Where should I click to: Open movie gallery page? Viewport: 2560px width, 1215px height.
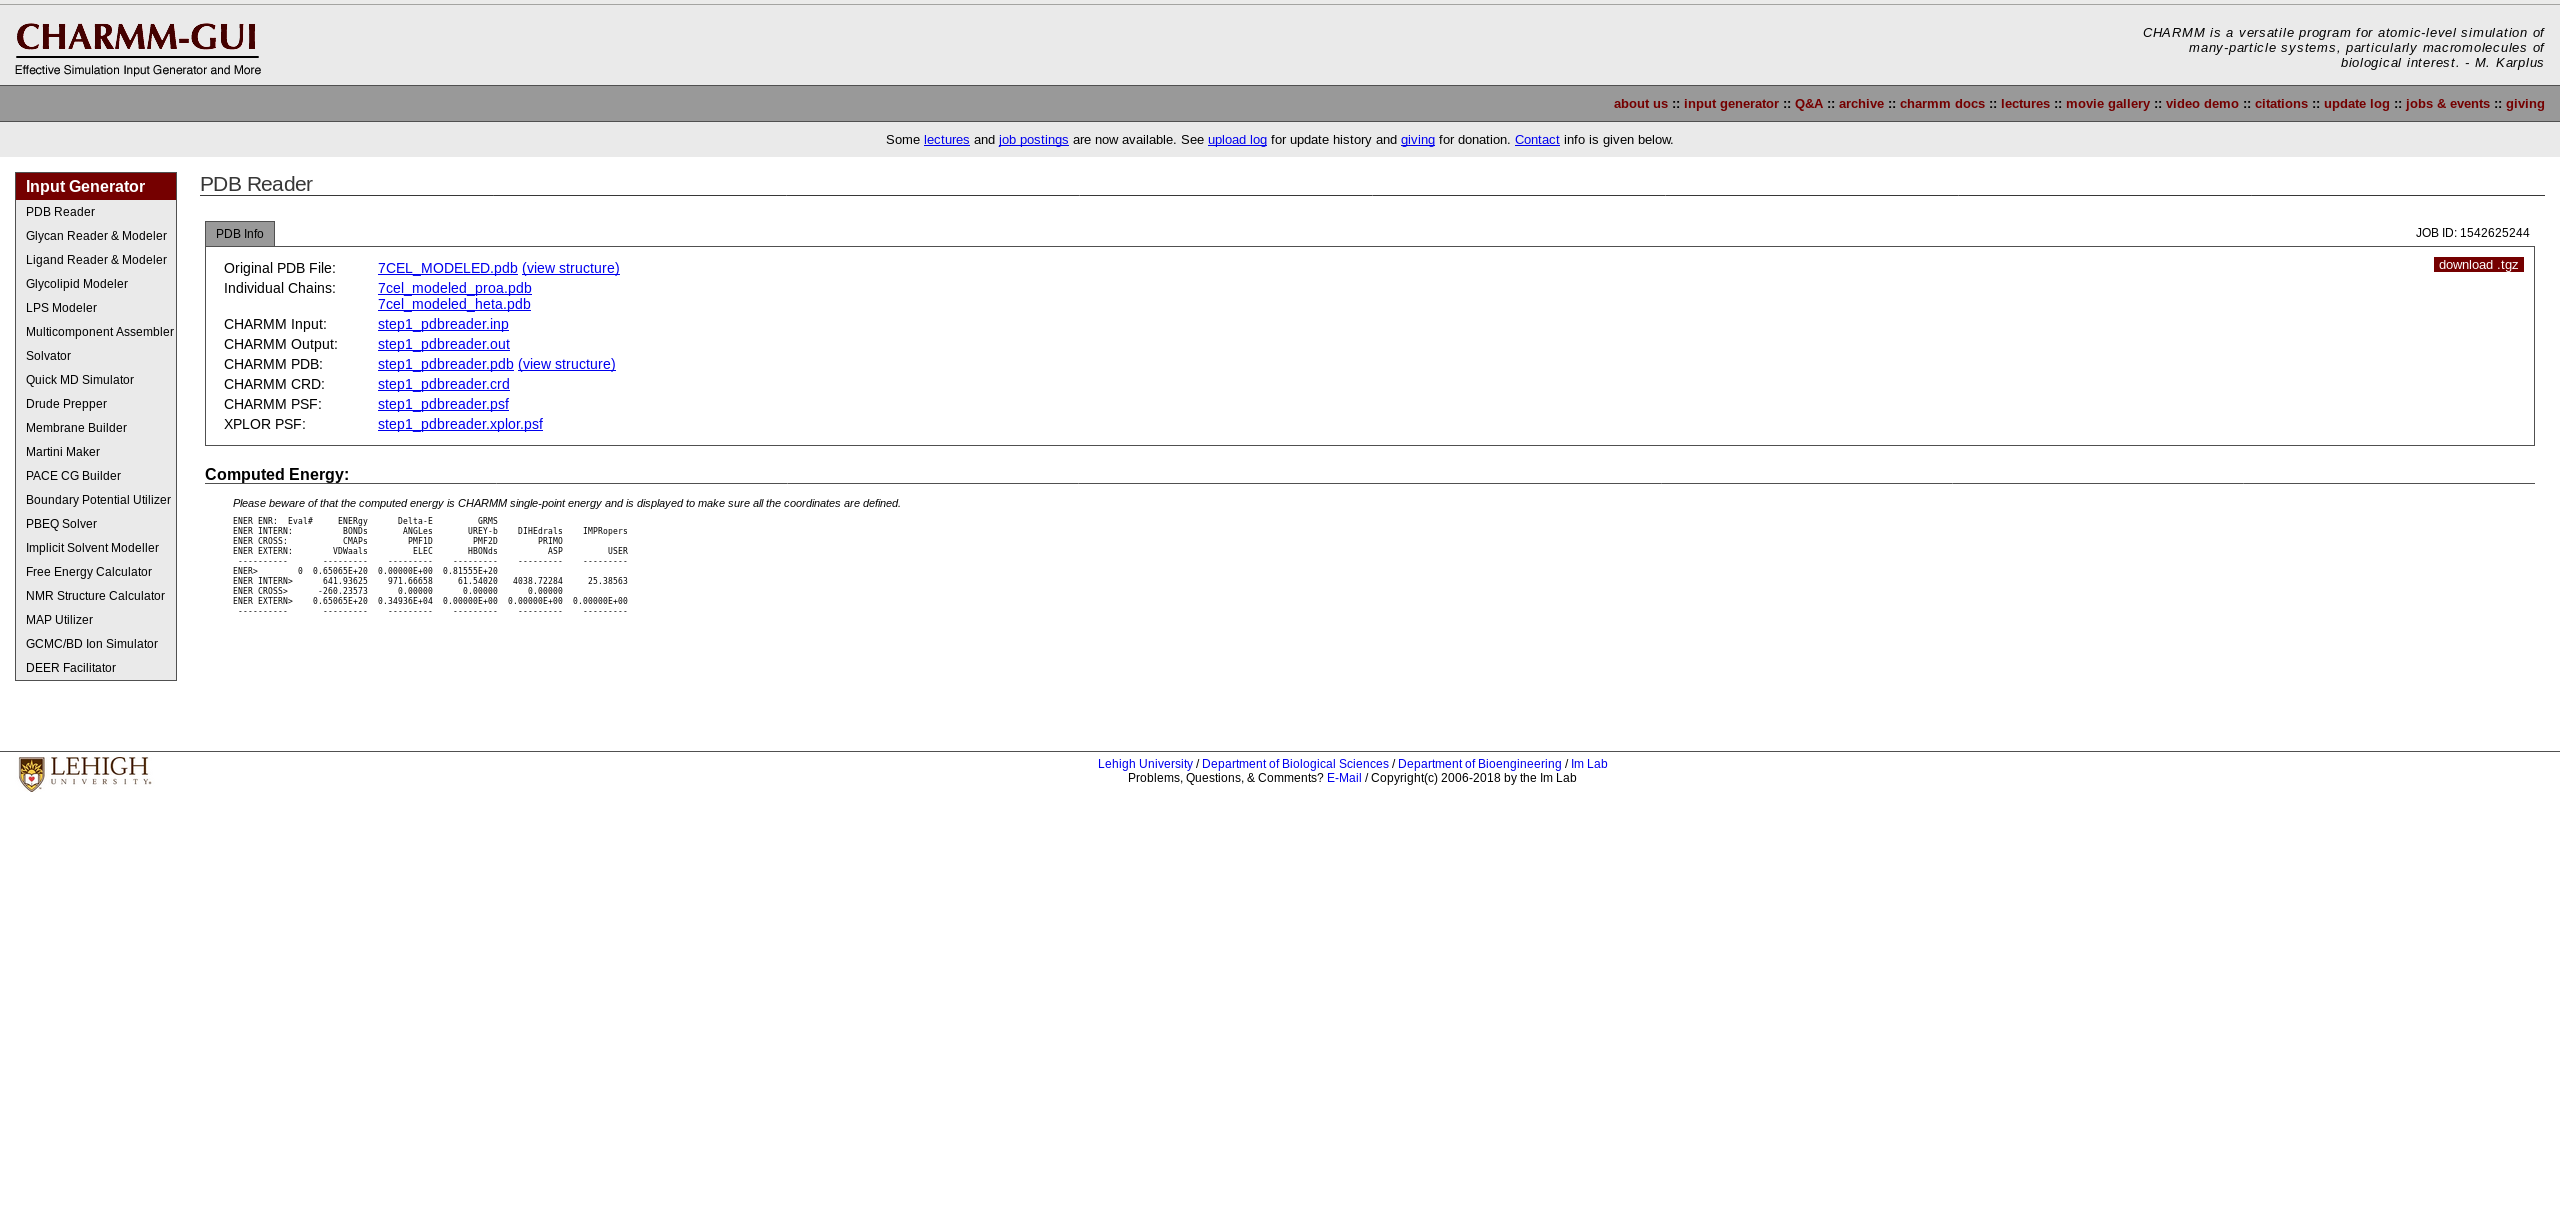point(2108,104)
